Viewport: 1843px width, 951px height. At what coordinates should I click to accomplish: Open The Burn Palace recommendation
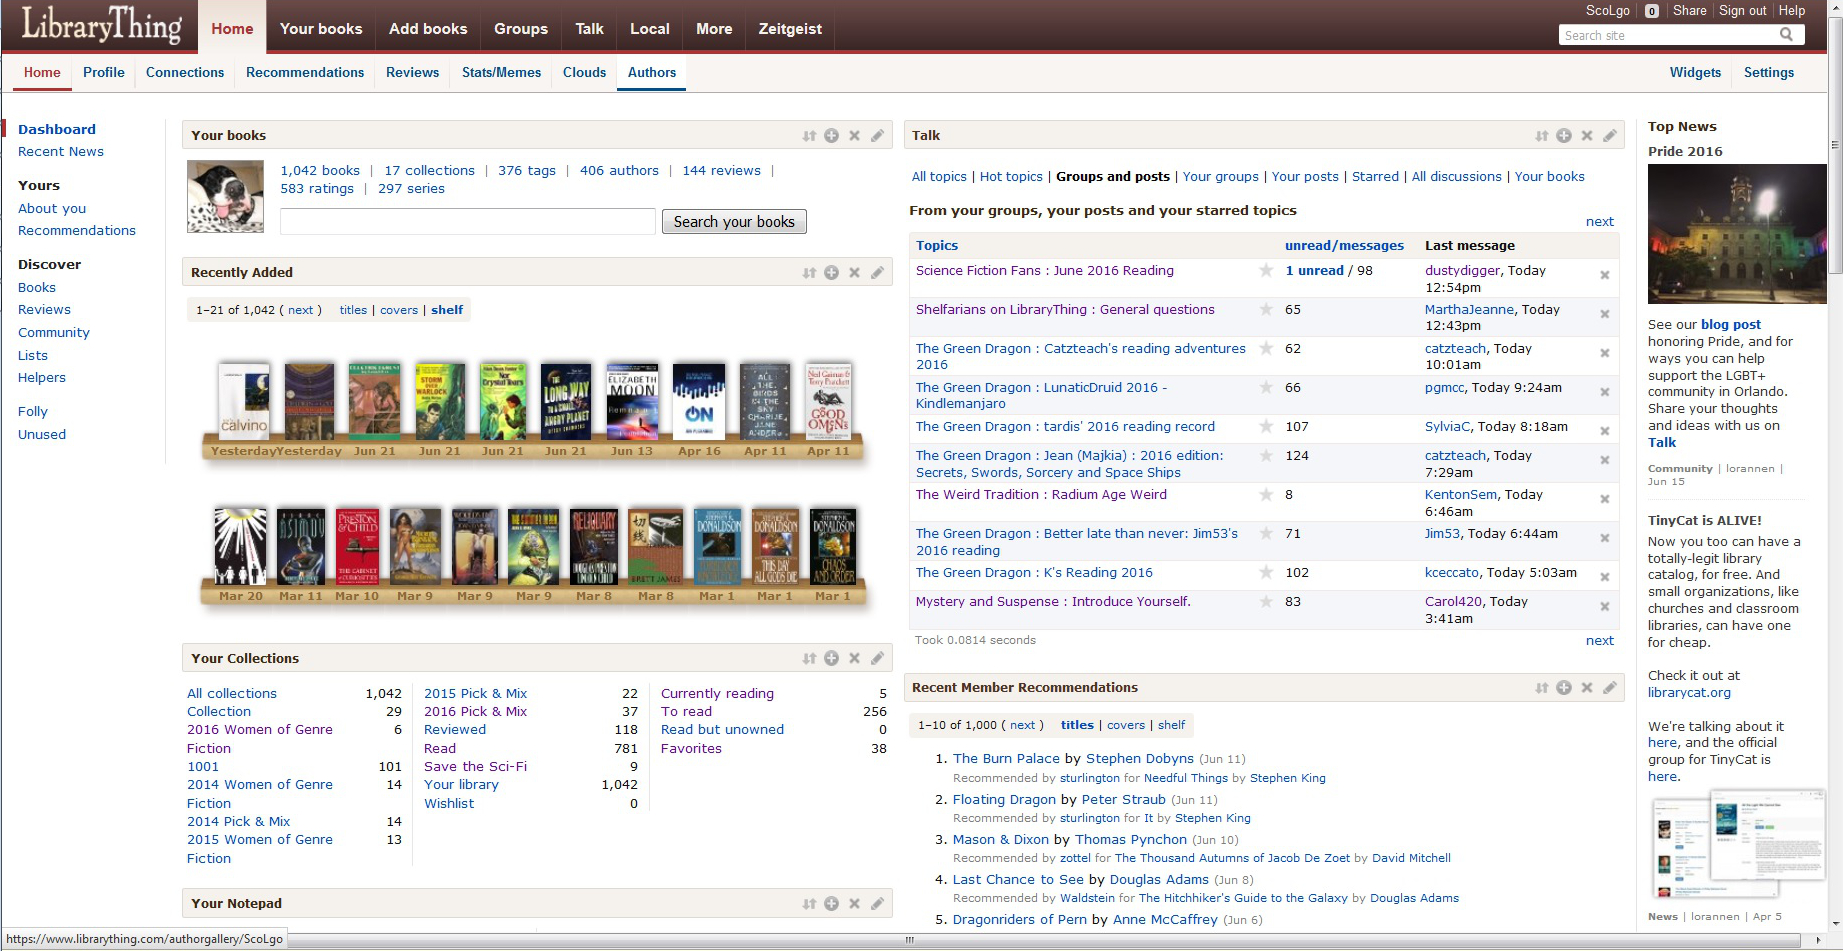pyautogui.click(x=1006, y=758)
